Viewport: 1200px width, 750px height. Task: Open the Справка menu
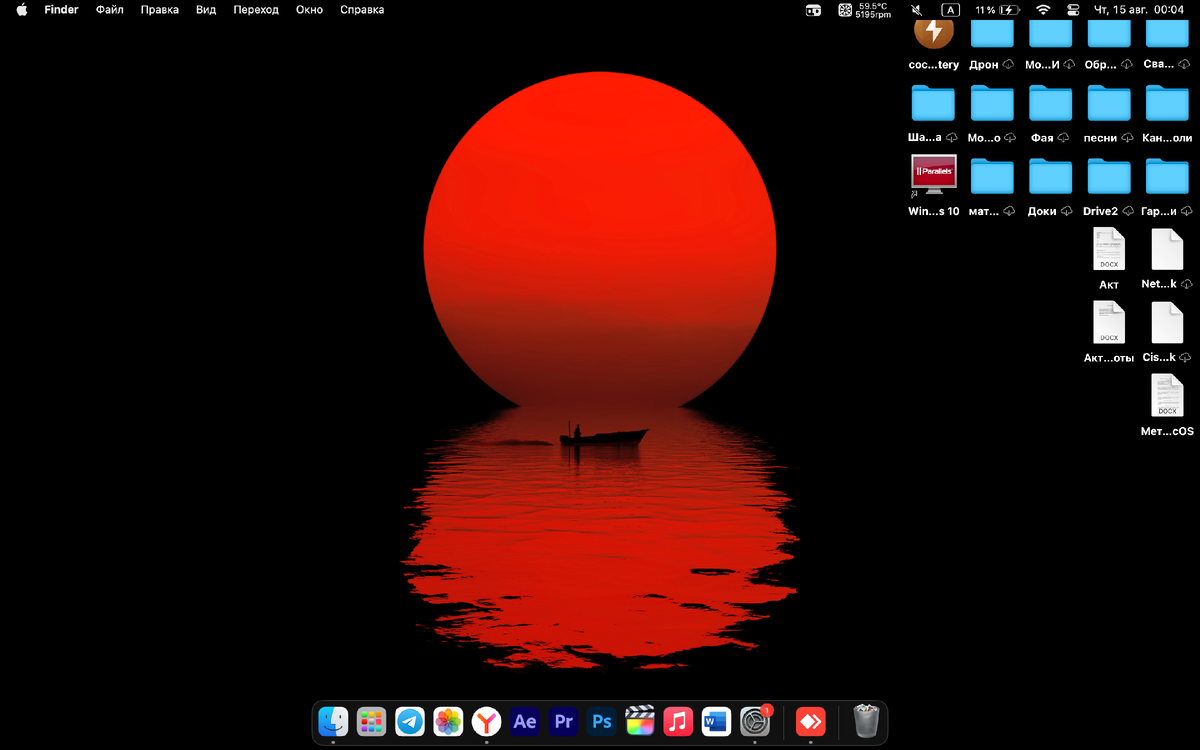tap(362, 10)
